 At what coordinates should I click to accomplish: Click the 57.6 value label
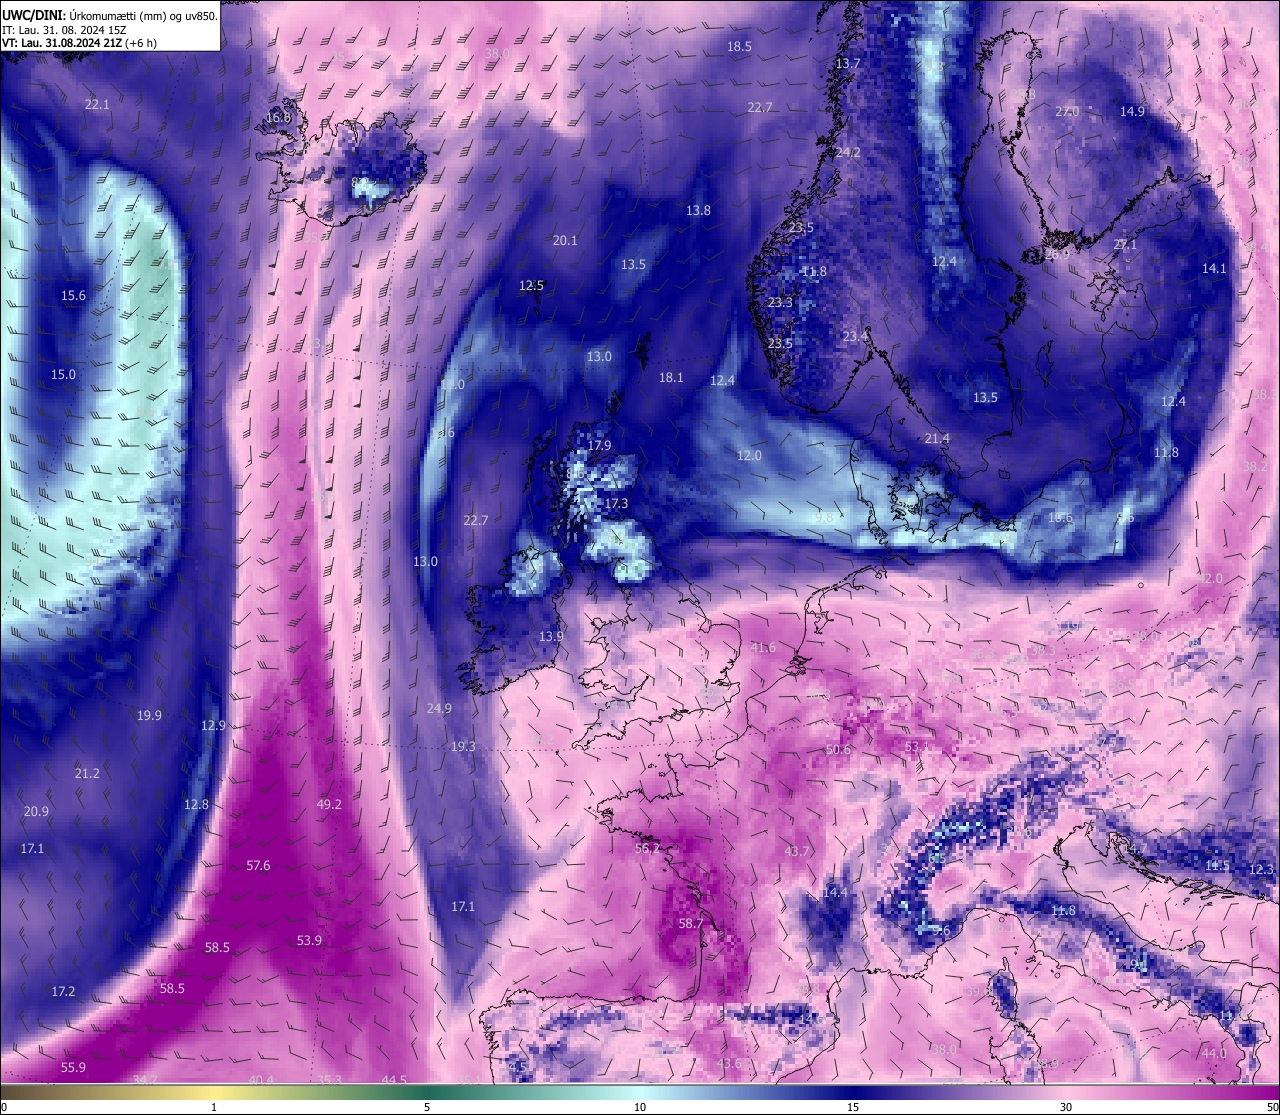point(258,866)
